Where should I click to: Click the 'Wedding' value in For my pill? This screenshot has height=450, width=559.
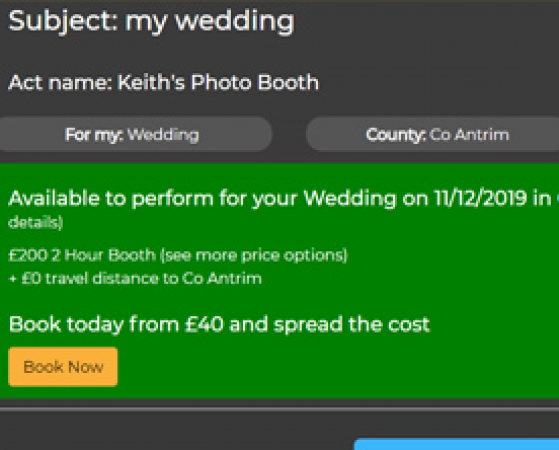(x=163, y=135)
